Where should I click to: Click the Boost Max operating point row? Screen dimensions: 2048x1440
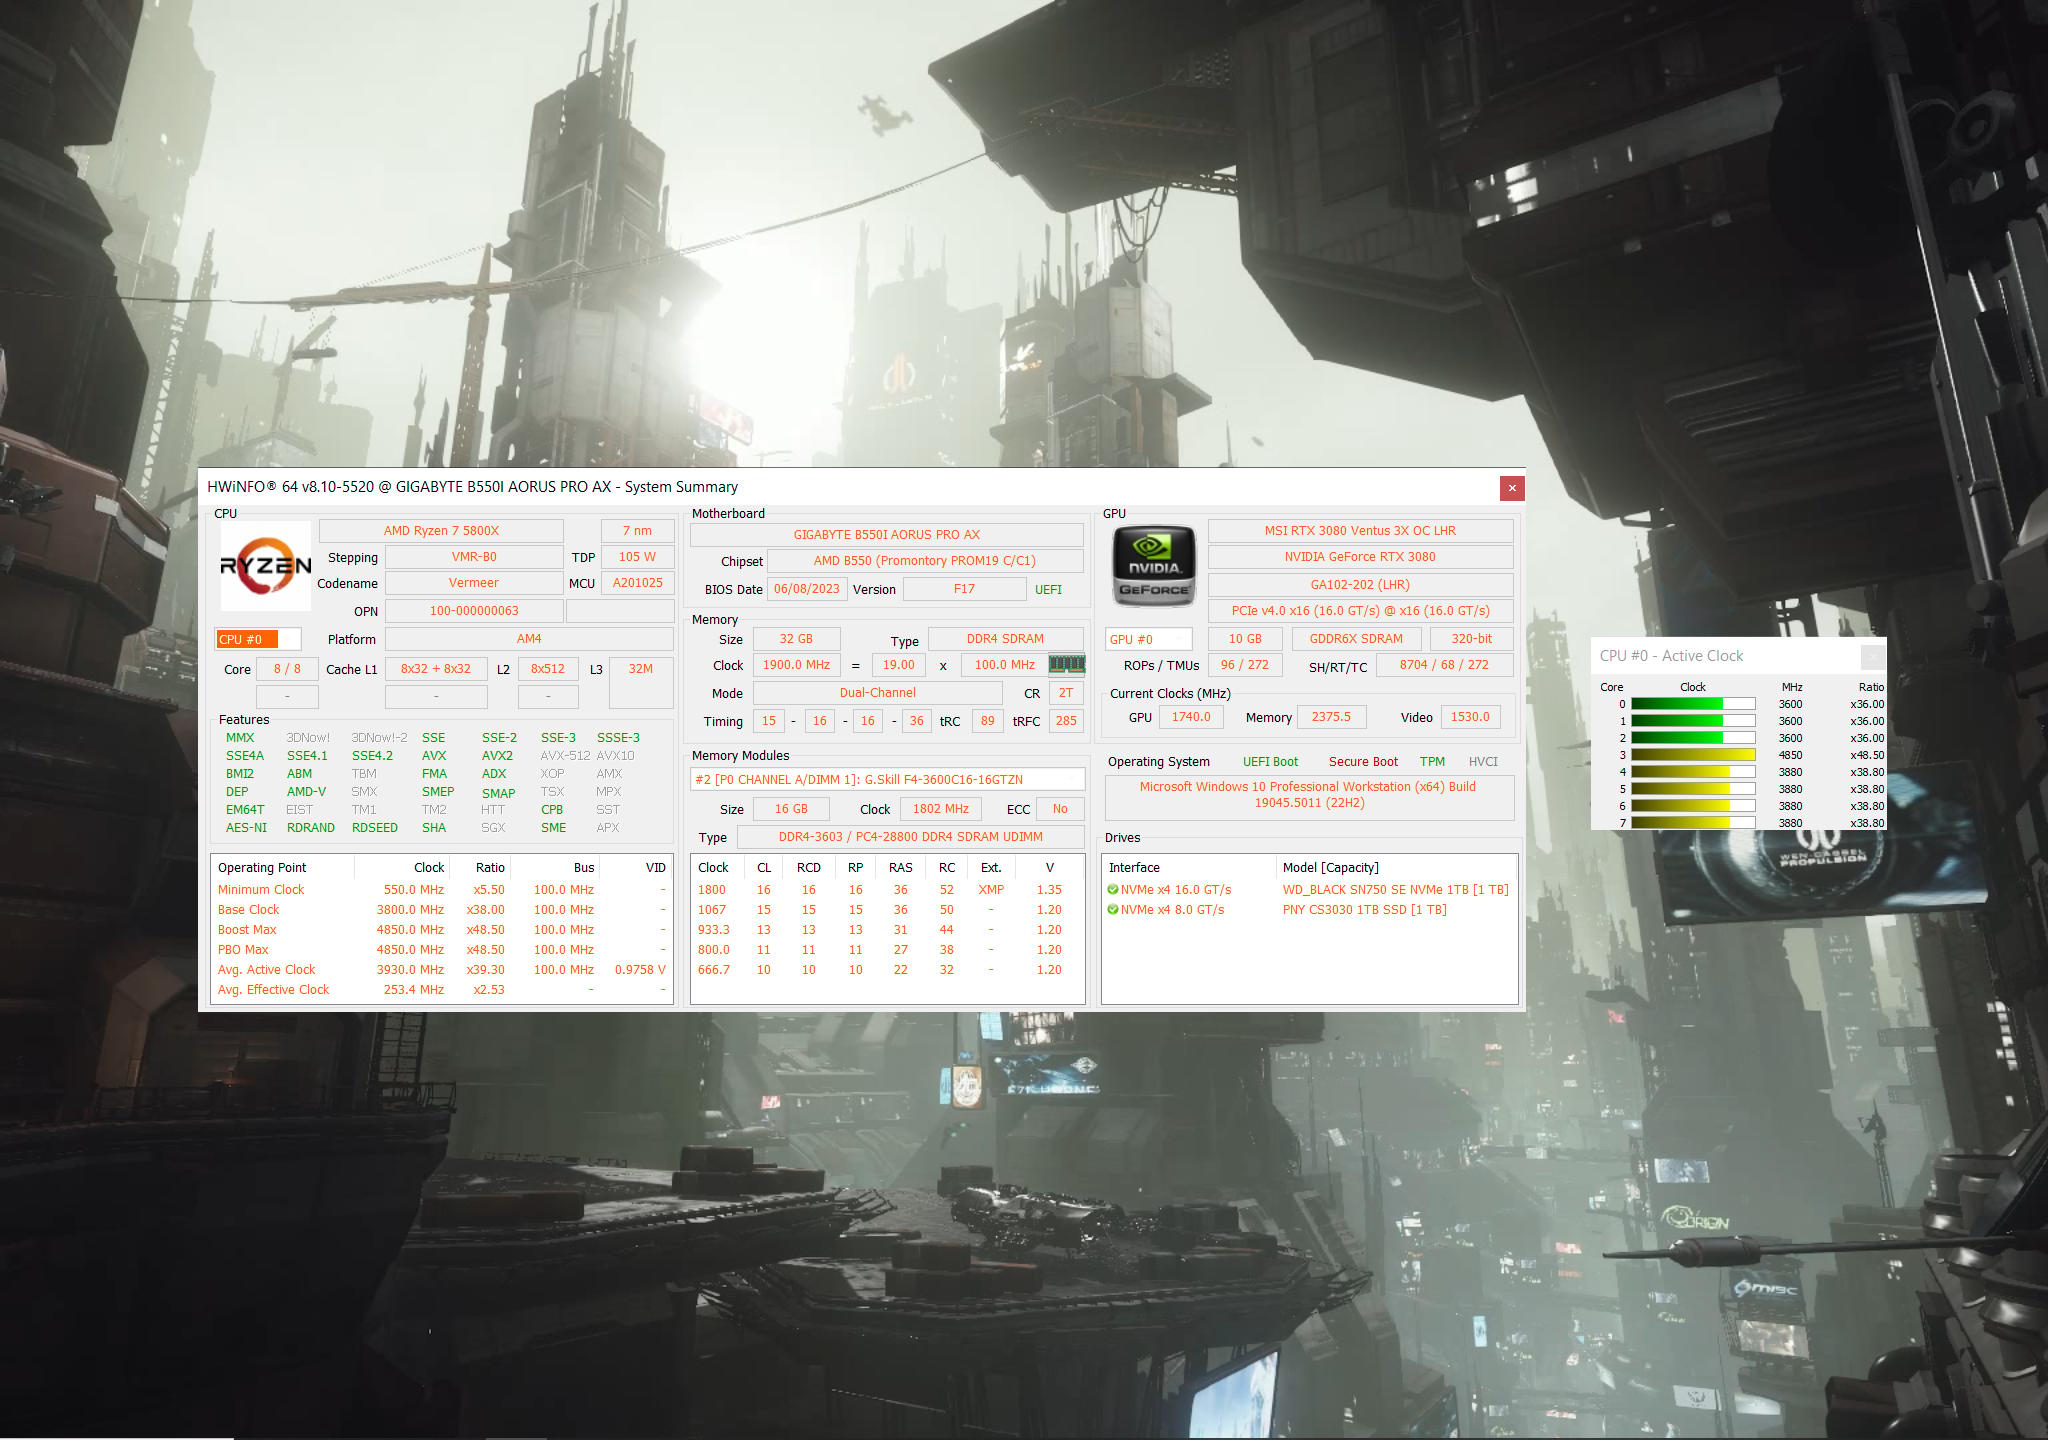442,930
